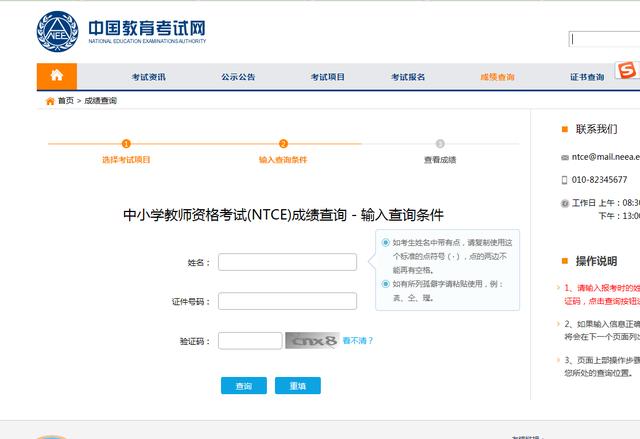Go to 考试报名 section
The image size is (640, 439).
click(408, 77)
